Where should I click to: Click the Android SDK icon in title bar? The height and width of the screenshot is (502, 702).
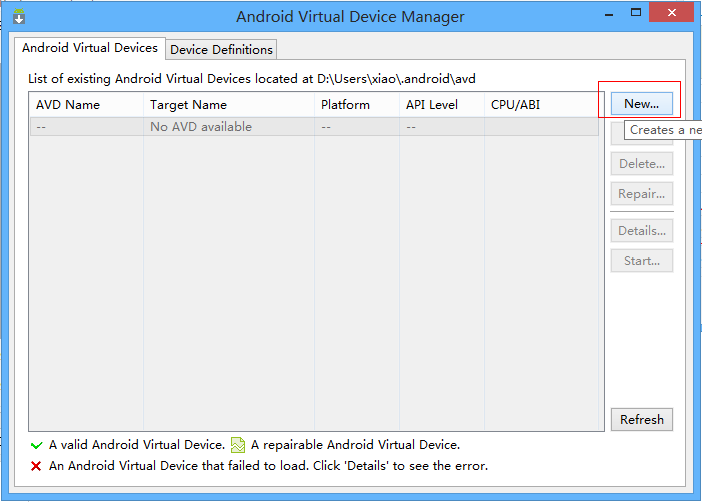point(19,16)
